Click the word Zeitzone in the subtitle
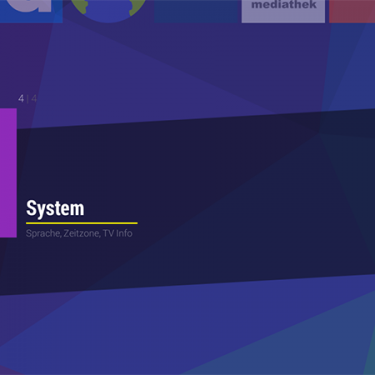This screenshot has width=375, height=375. point(82,233)
